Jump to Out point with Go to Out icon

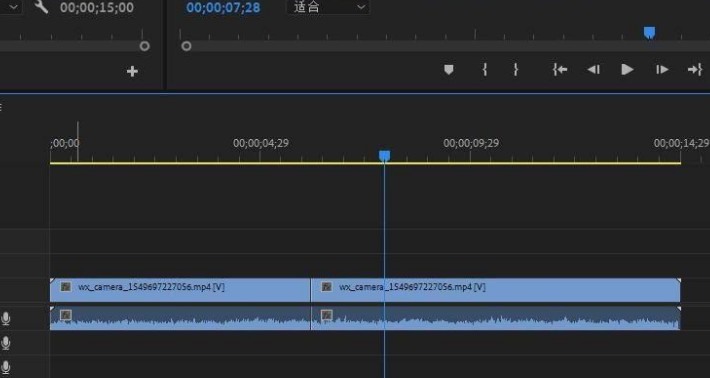point(695,69)
